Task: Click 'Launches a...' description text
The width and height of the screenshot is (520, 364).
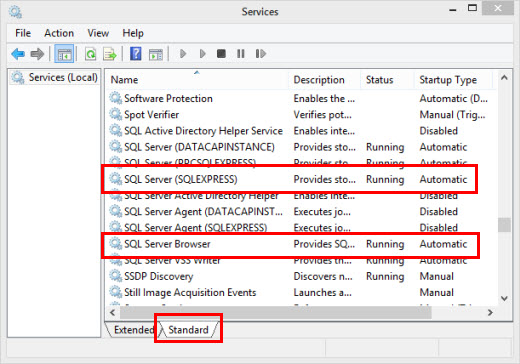Action: (x=322, y=292)
